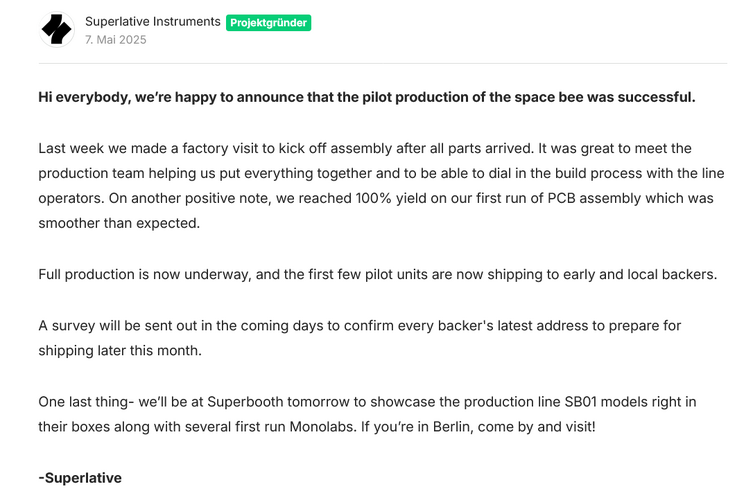Screen dimensions: 753x500
Task: Click the bold pilot production announcement headline
Action: (366, 97)
